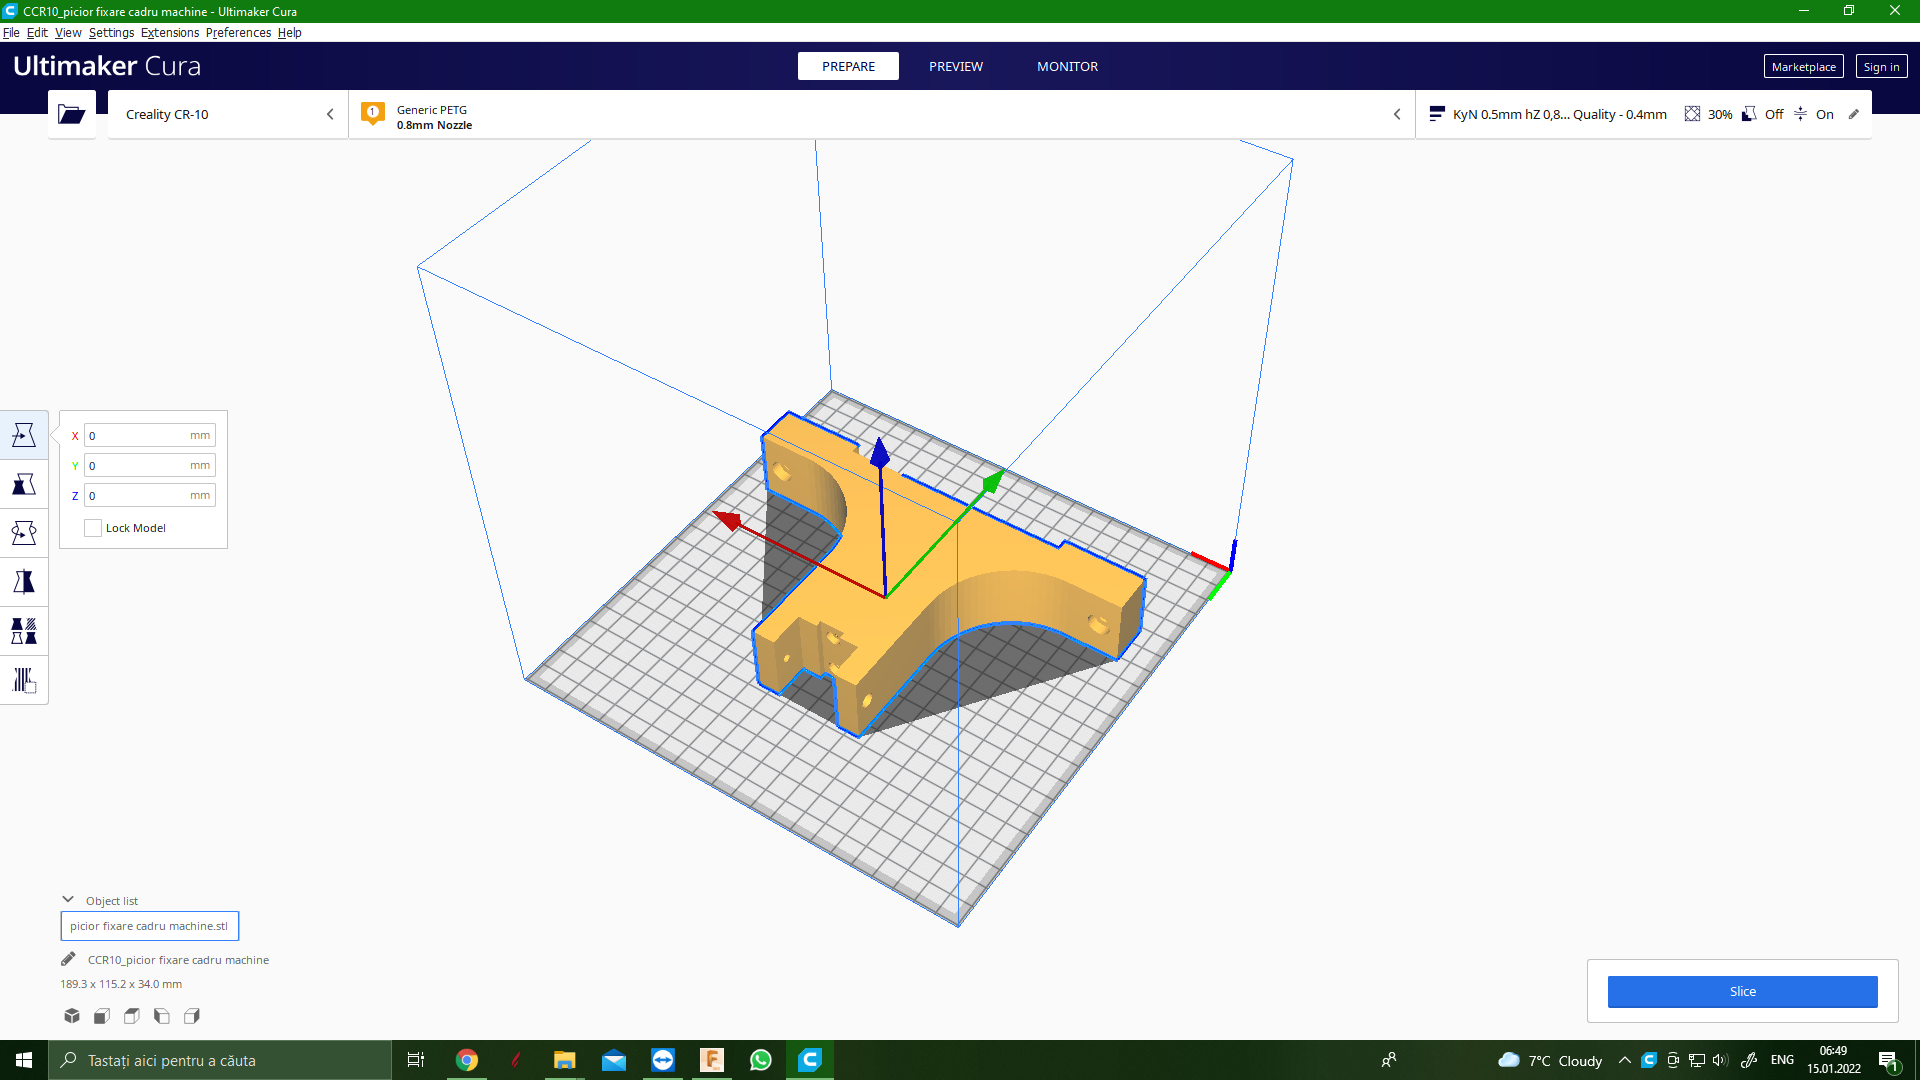Screen dimensions: 1920x1080
Task: Select the Scale tool
Action: tap(24, 484)
